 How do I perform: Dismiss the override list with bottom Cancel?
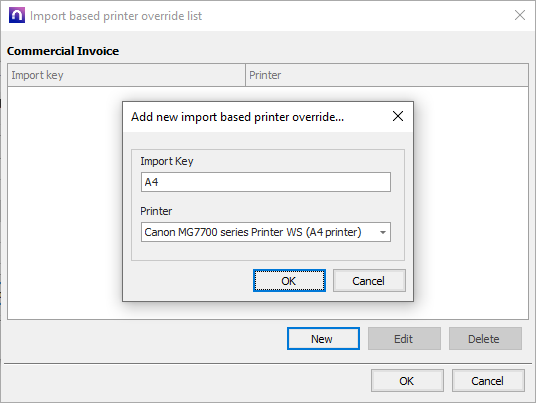tap(488, 380)
